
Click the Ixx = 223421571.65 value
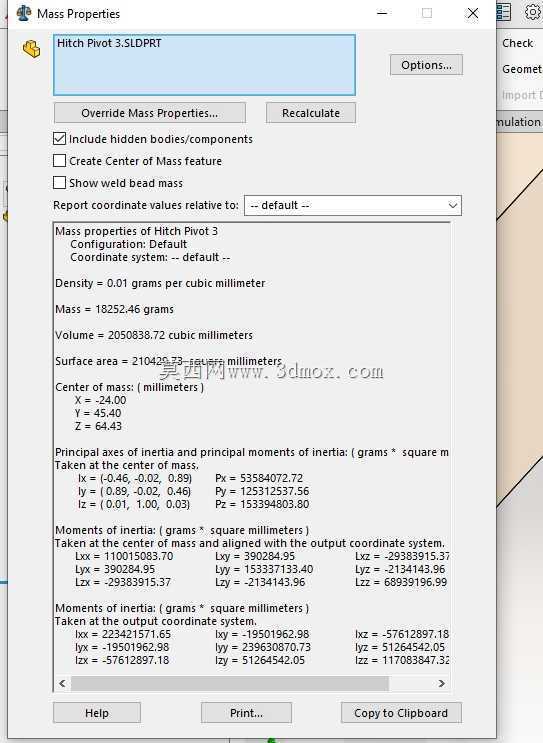123,634
